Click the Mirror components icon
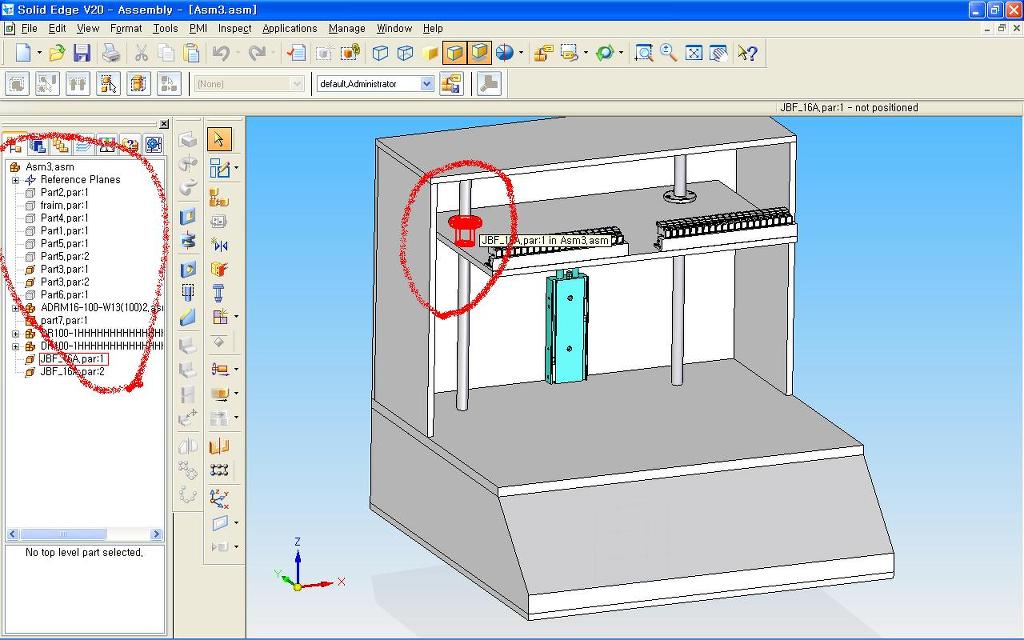The image size is (1024, 640). (219, 244)
